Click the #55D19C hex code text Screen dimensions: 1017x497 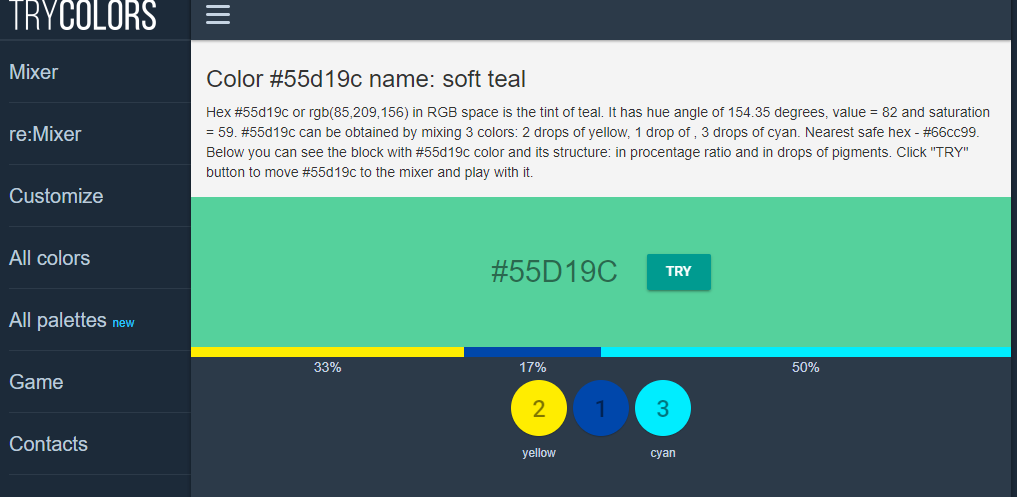pyautogui.click(x=554, y=272)
